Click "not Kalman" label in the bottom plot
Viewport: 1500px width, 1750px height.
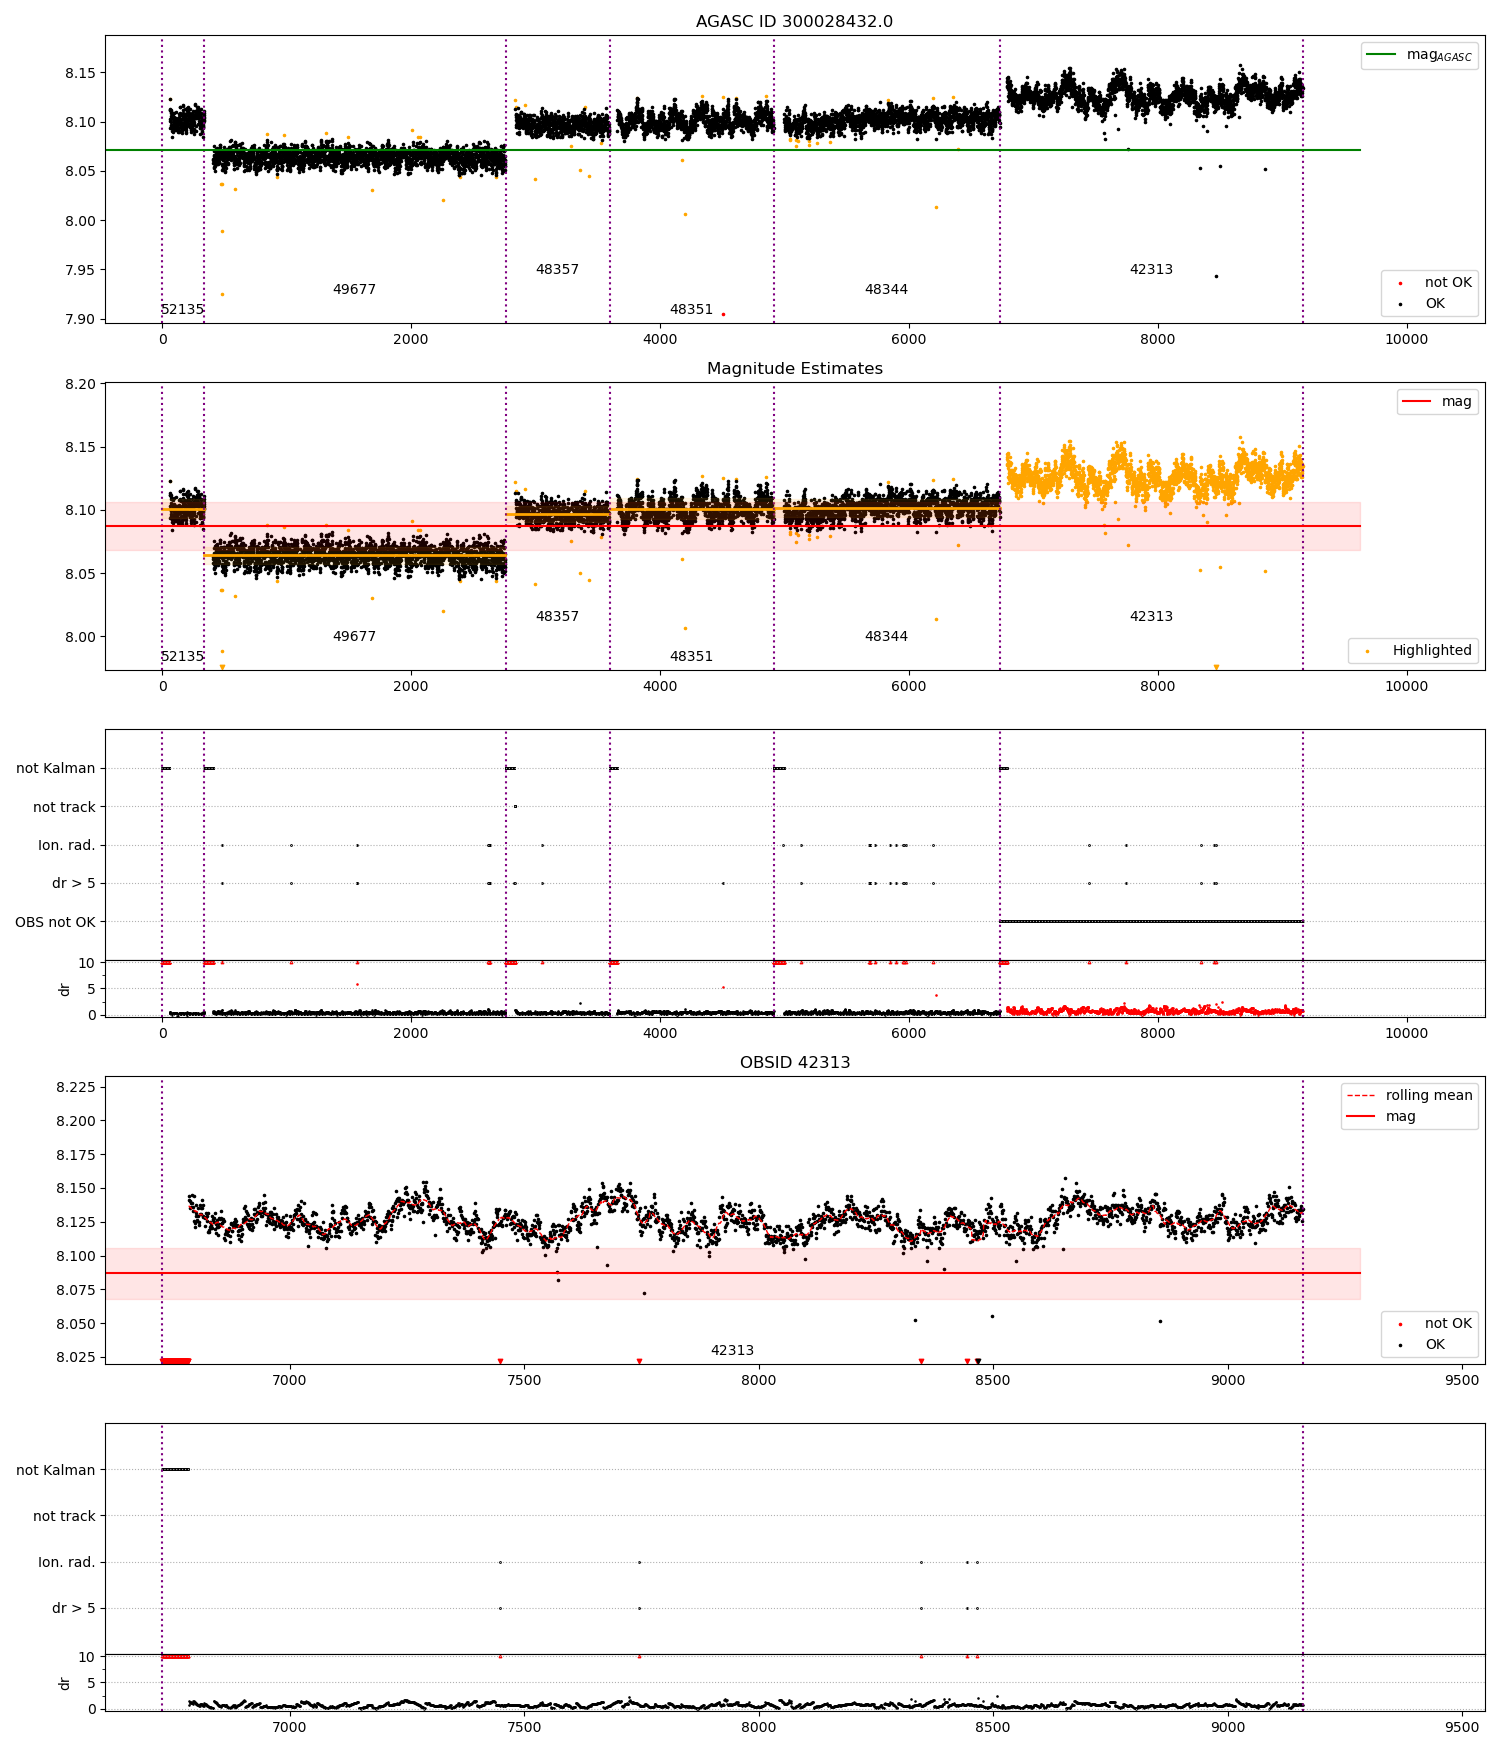pyautogui.click(x=56, y=1470)
